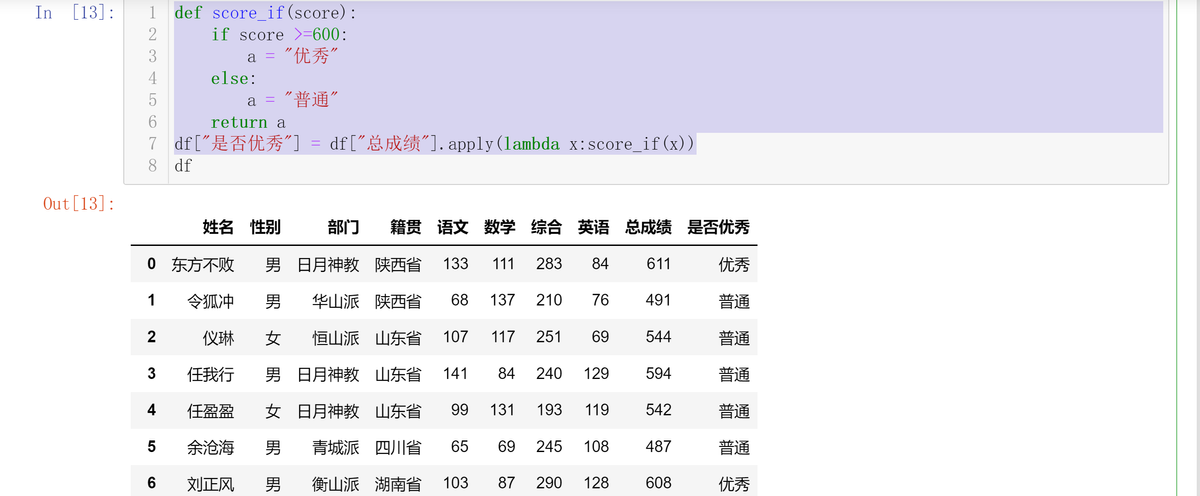Screen dimensions: 1200x496
Task: Click the final 'df' code line
Action: pos(183,166)
